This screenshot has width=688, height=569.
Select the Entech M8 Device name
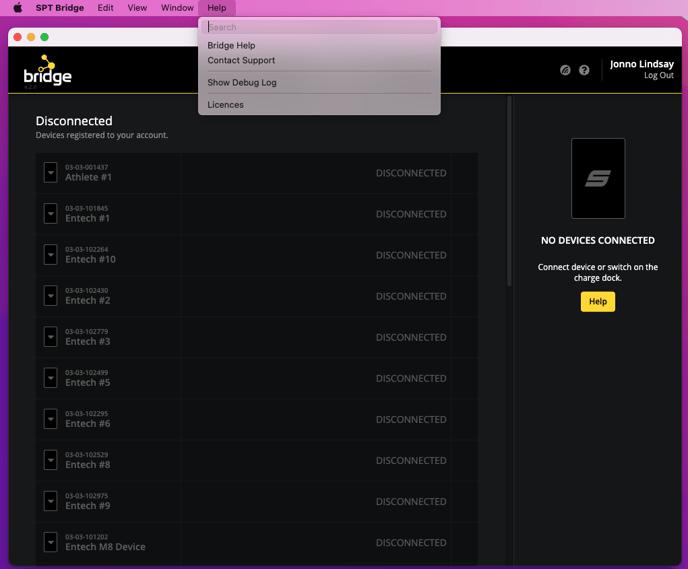(105, 547)
